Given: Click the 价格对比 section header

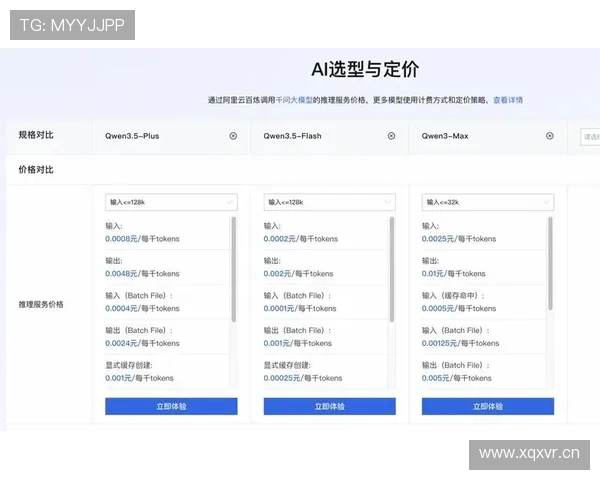Looking at the screenshot, I should click(36, 170).
